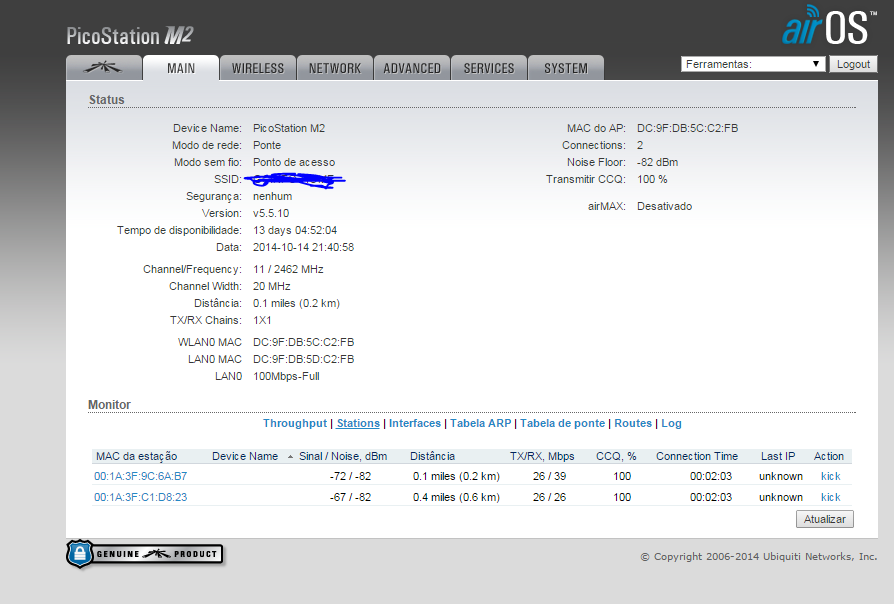Click the Logout button
The height and width of the screenshot is (604, 894).
click(853, 64)
